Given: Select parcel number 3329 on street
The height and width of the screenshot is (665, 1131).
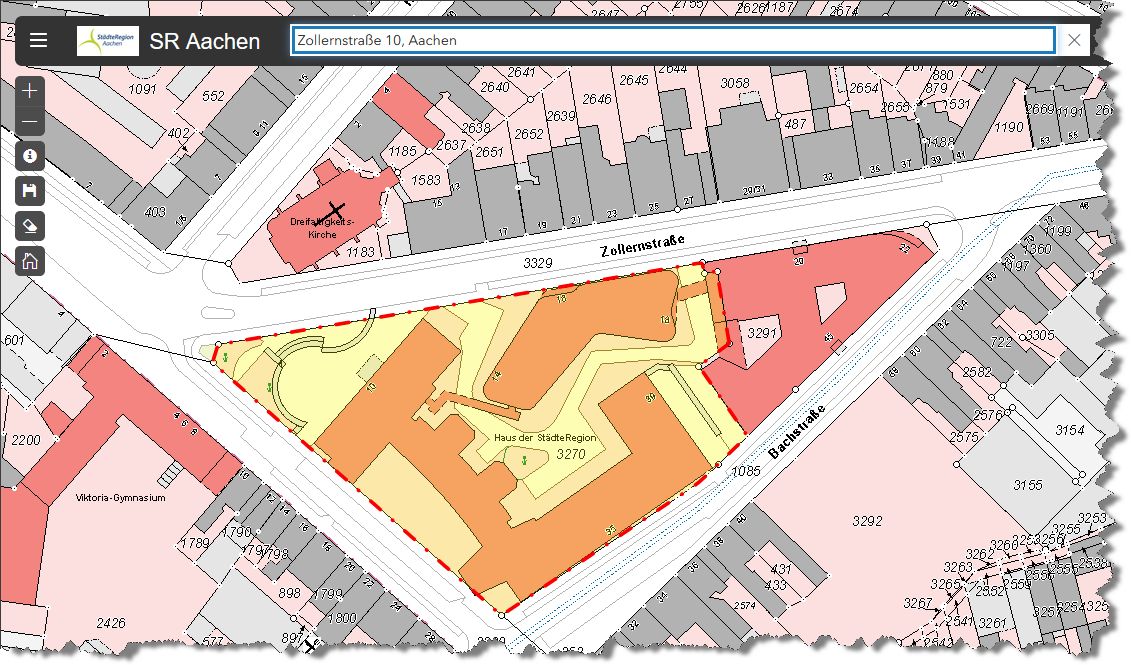Looking at the screenshot, I should [x=538, y=263].
